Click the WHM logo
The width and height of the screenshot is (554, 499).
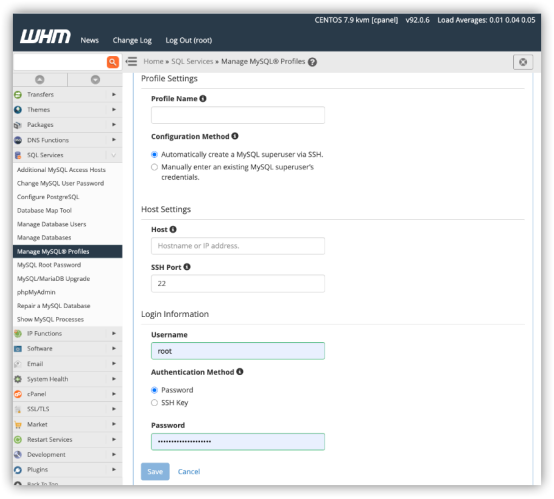click(x=45, y=36)
